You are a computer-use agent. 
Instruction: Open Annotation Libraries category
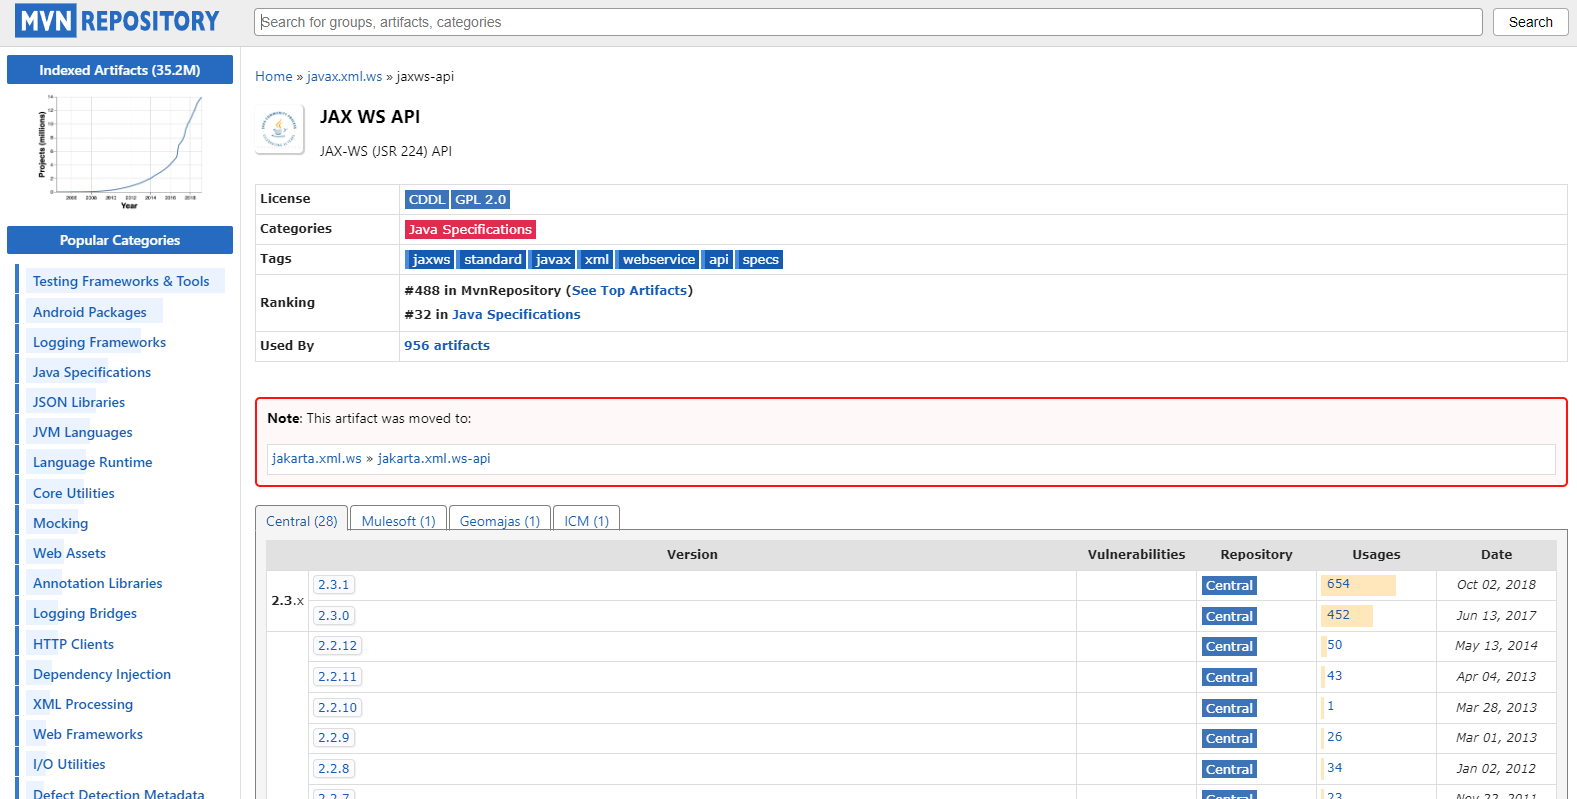[x=98, y=583]
